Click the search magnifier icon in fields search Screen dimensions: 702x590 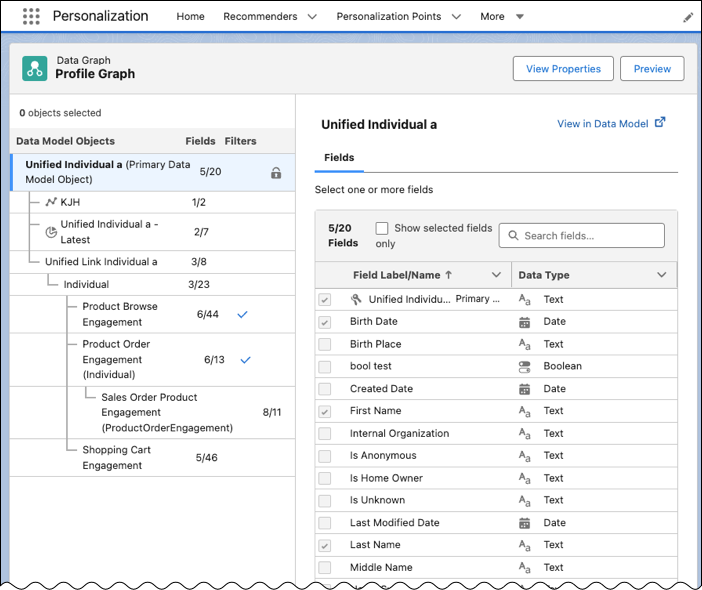click(x=513, y=235)
